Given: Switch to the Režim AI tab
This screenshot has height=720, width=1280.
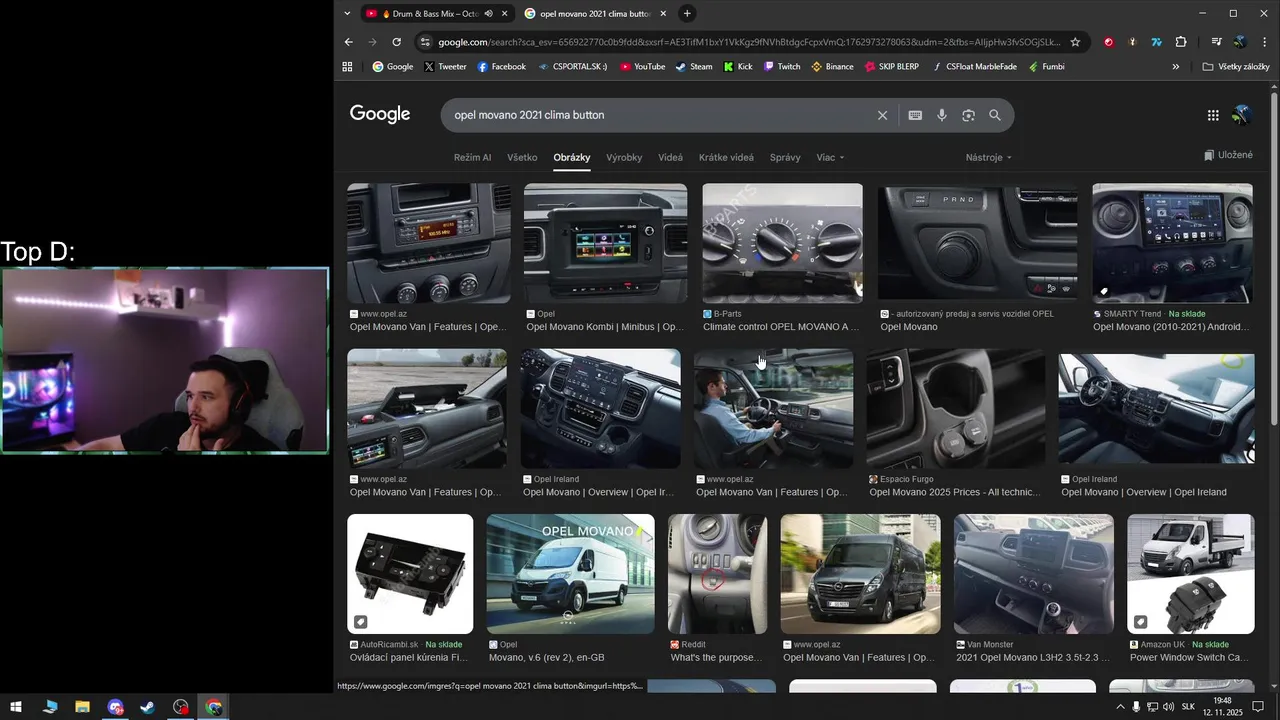Looking at the screenshot, I should tap(472, 158).
